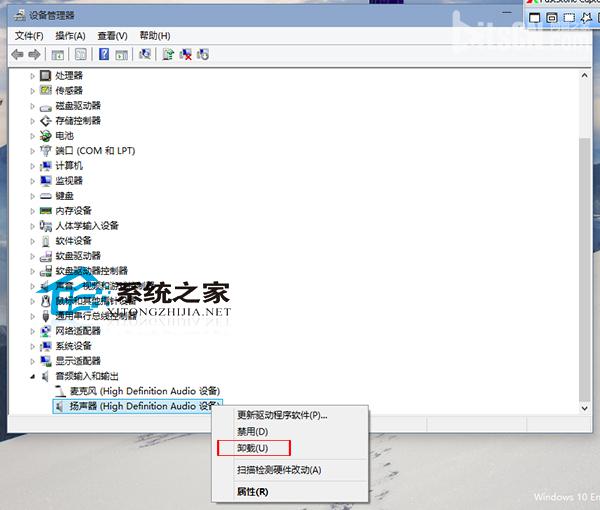The height and width of the screenshot is (510, 600).
Task: Click the update driver software toolbar icon
Action: point(168,54)
